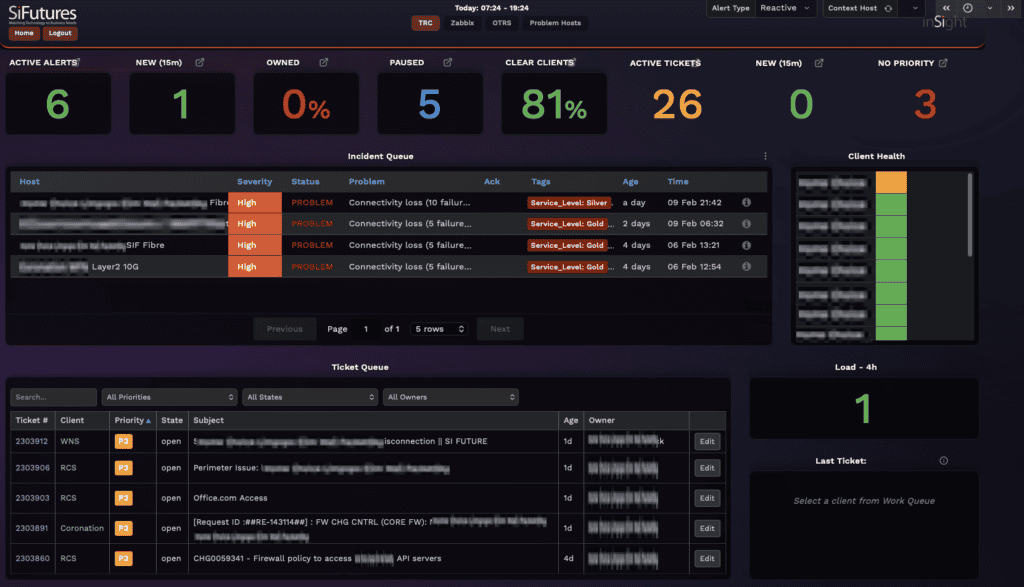Sort incidents by Age column header
Image resolution: width=1024 pixels, height=587 pixels.
point(630,182)
